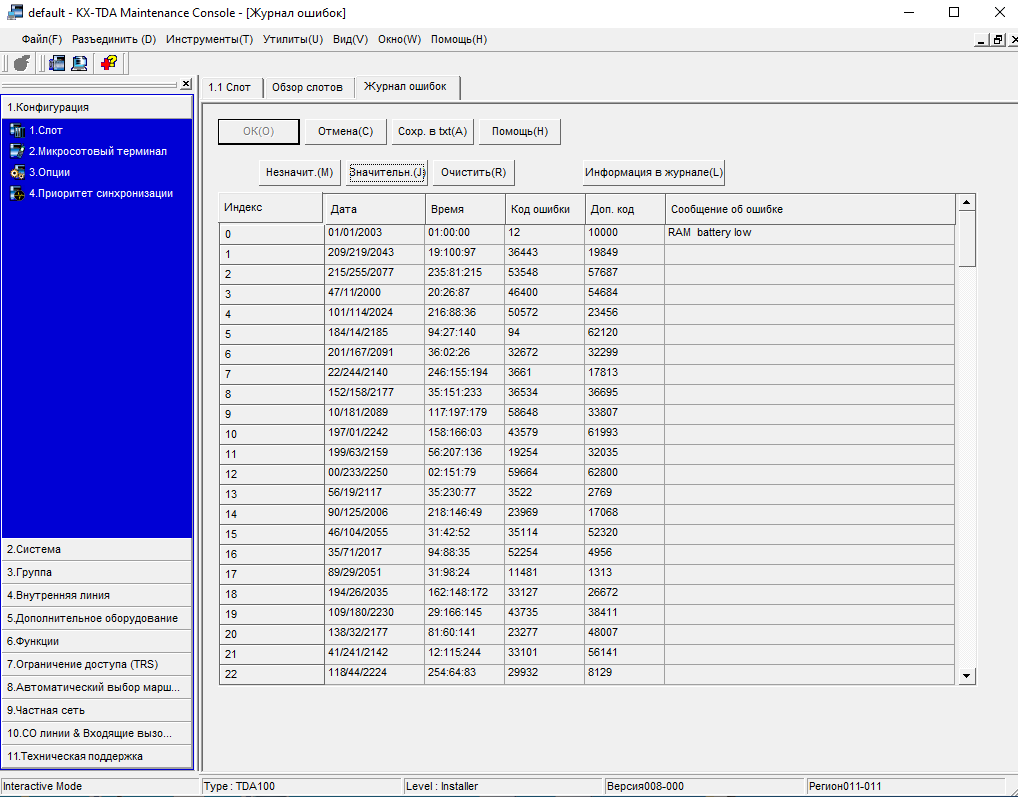Clear the log with Очистить(R)

(x=473, y=173)
